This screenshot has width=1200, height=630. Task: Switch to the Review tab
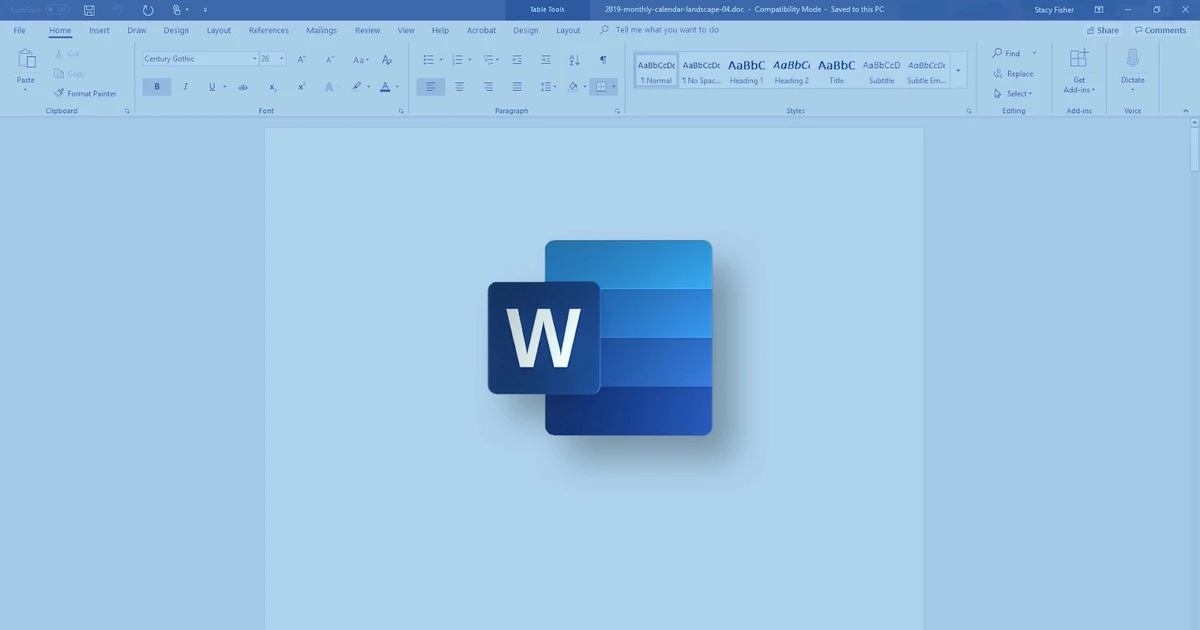(x=367, y=31)
